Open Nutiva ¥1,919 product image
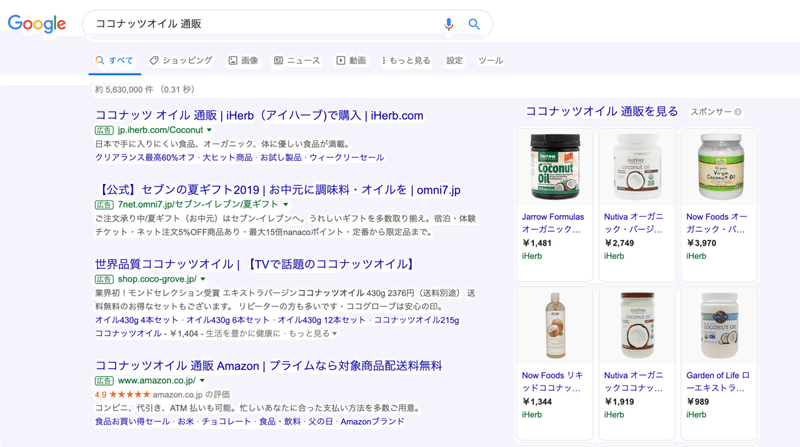Image resolution: width=800 pixels, height=447 pixels. (x=637, y=325)
